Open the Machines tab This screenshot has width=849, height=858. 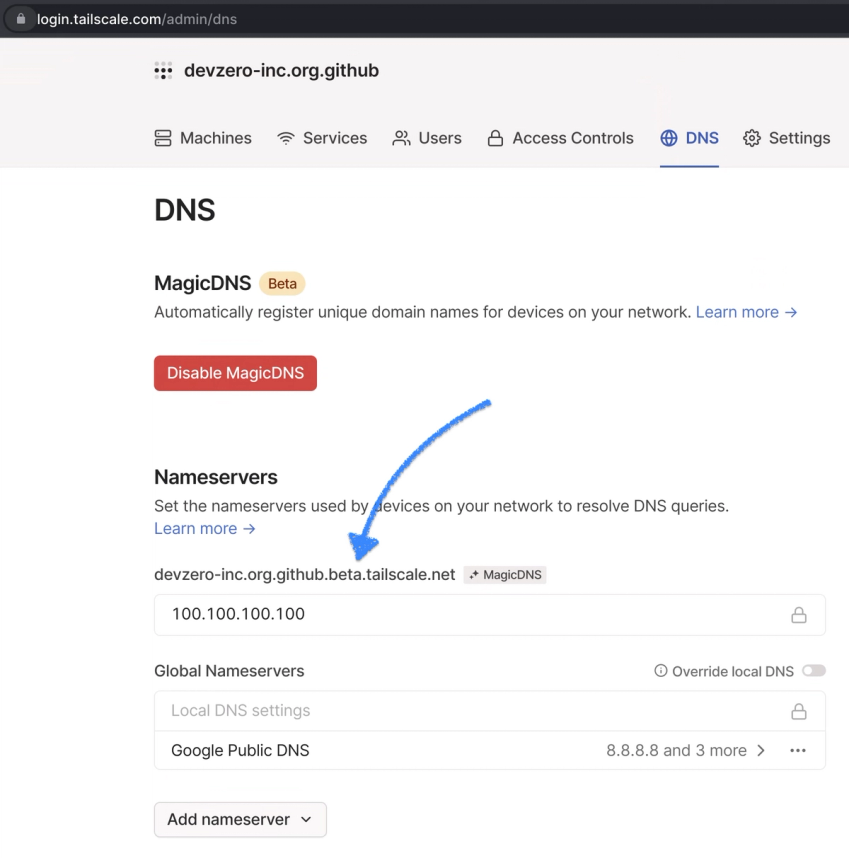tap(203, 138)
